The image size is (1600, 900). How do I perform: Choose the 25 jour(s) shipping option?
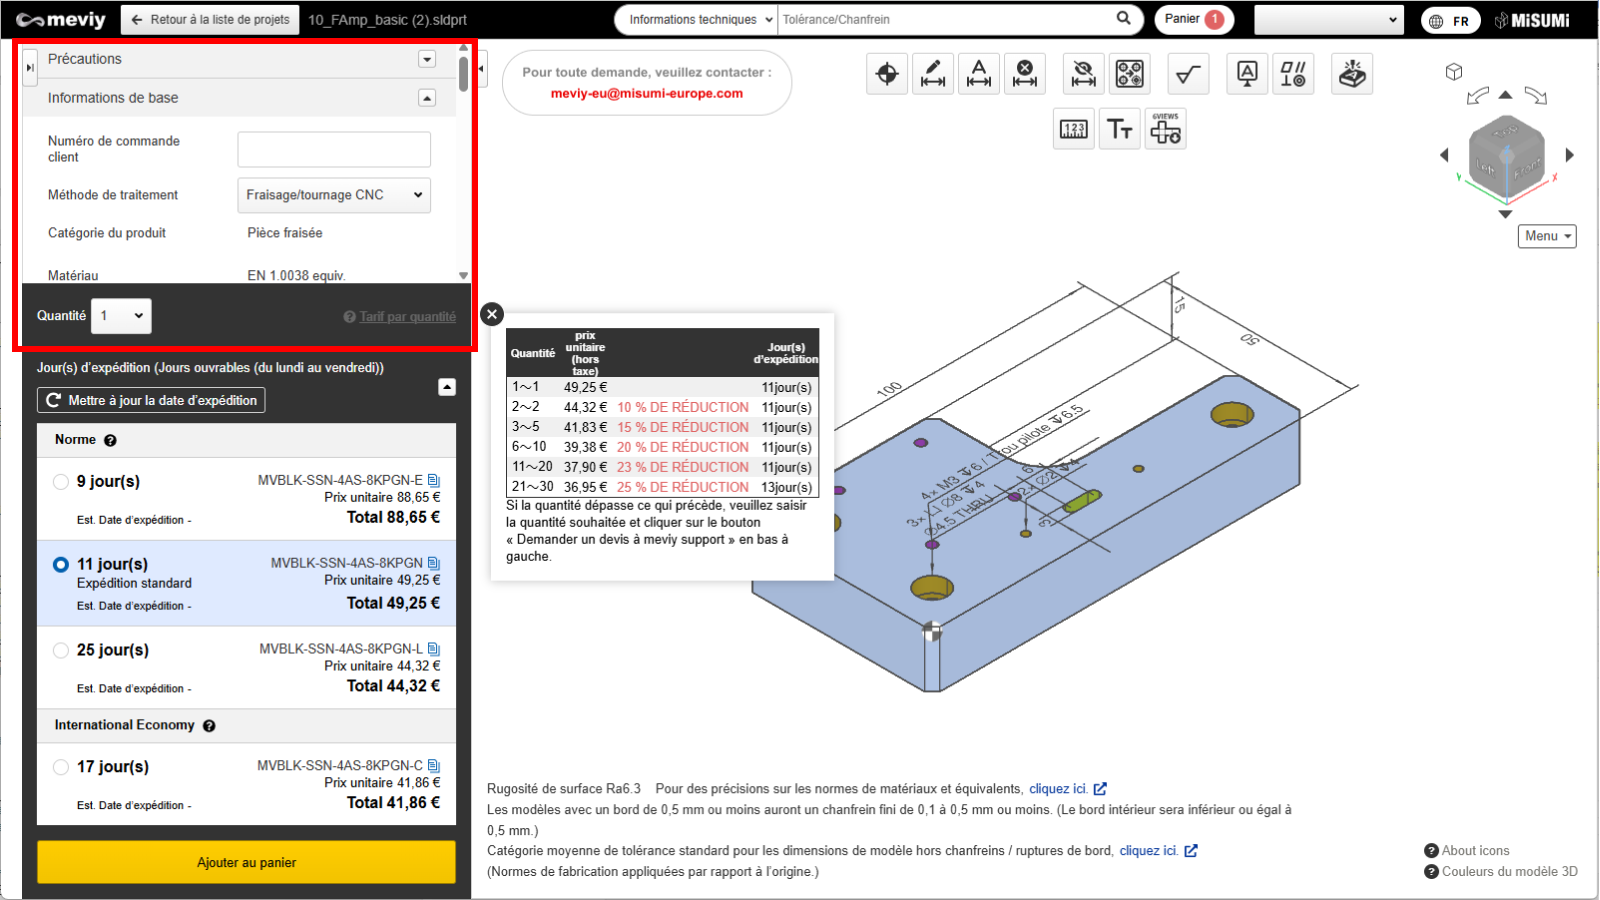[x=61, y=650]
